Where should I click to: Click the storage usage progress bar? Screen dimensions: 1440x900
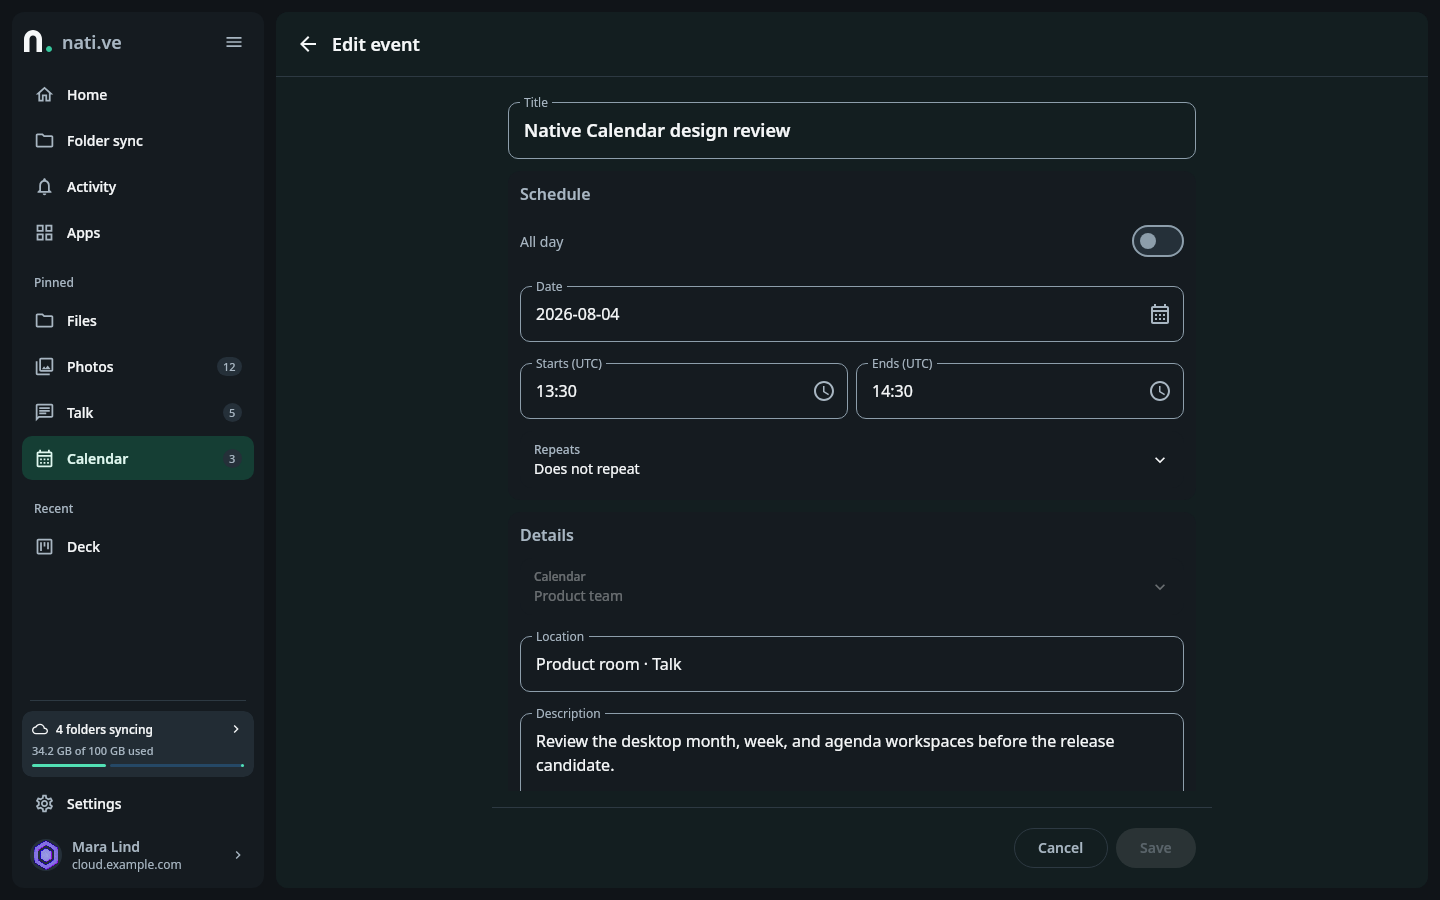coord(138,766)
